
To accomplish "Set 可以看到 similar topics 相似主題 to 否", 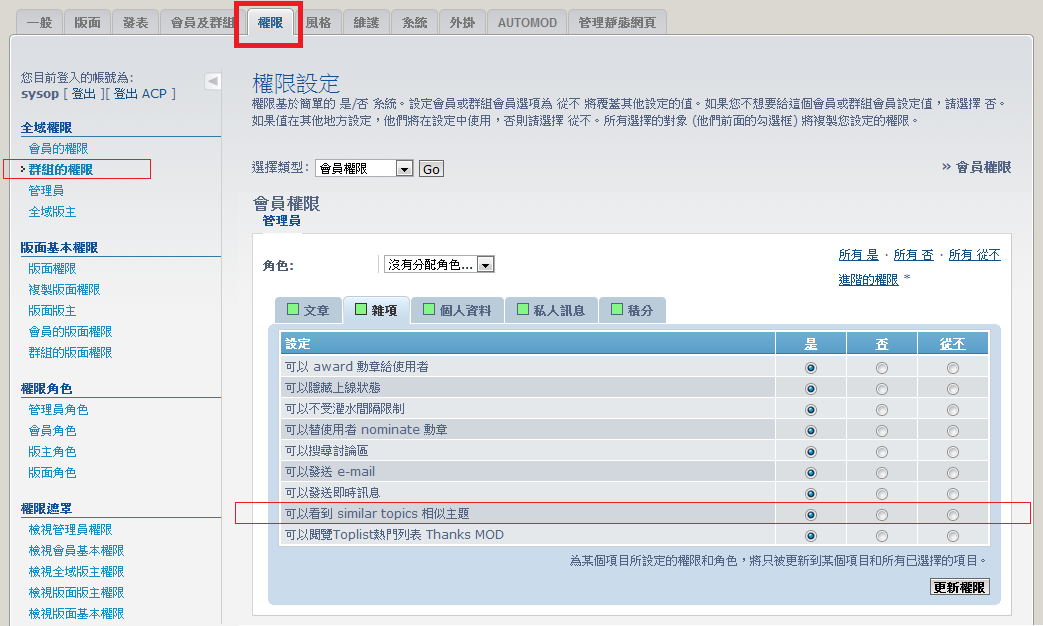I will click(x=881, y=515).
